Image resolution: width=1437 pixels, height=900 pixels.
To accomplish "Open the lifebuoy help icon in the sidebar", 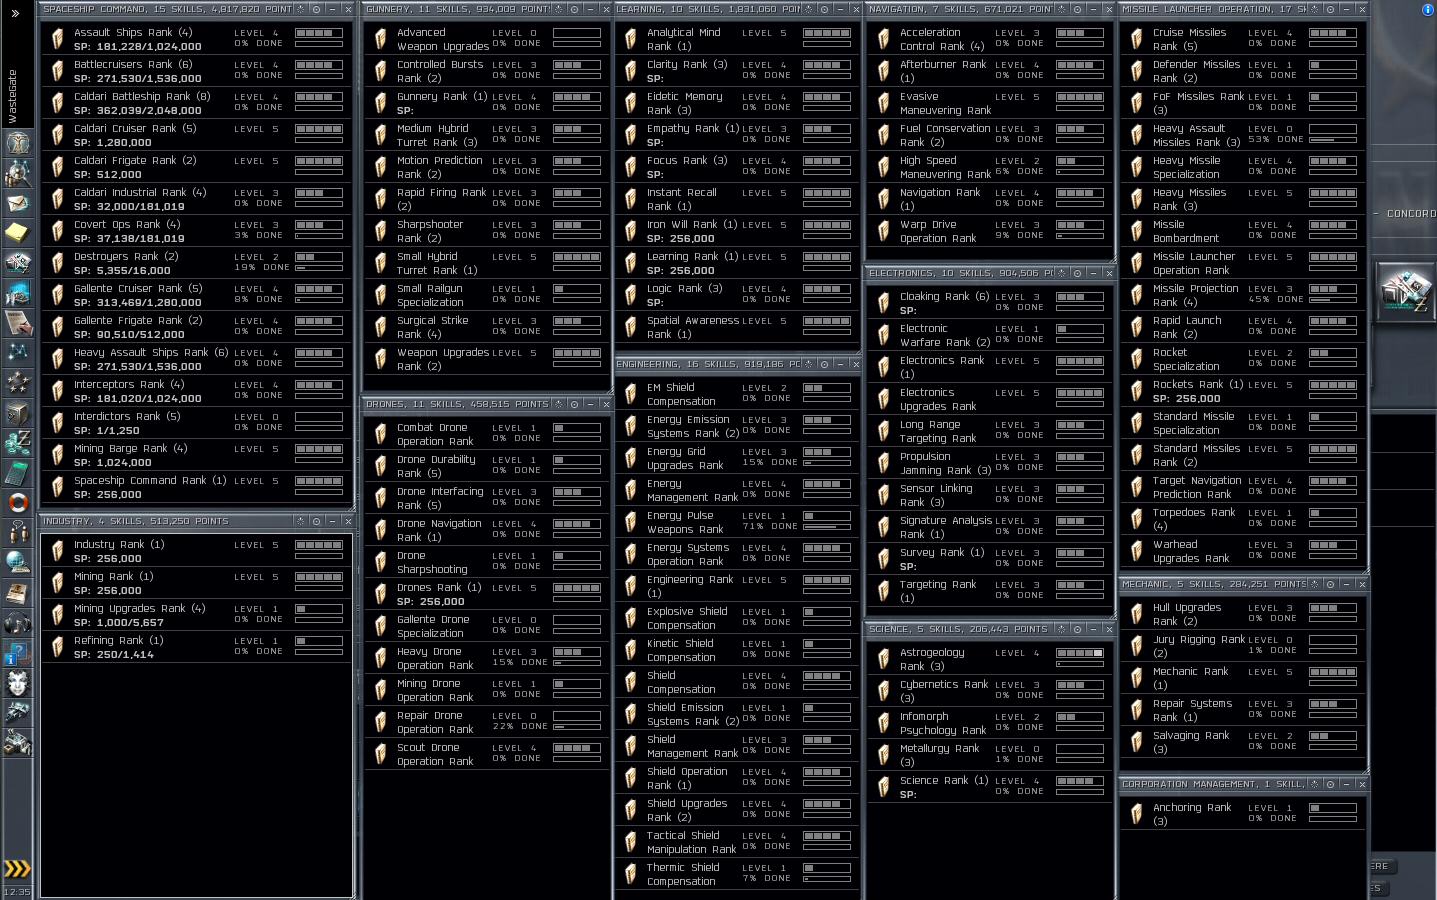I will coord(18,502).
